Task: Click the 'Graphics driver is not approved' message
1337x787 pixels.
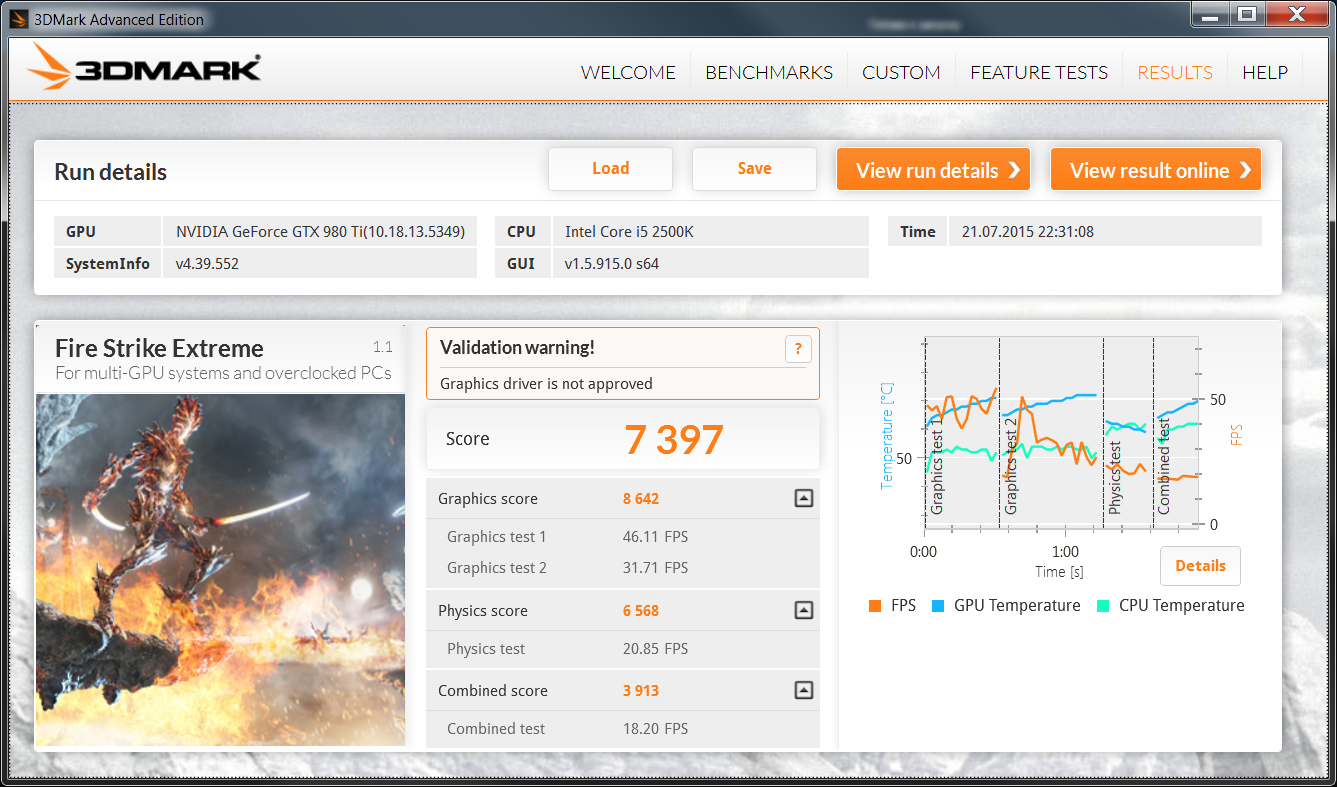Action: pos(546,383)
